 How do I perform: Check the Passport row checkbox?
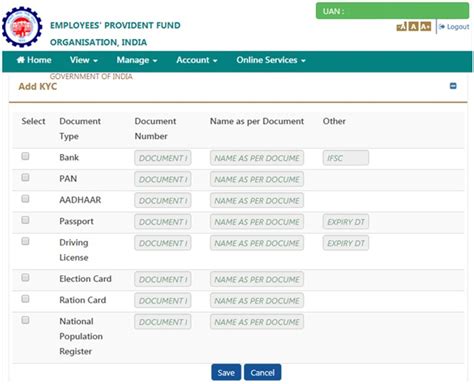[25, 220]
